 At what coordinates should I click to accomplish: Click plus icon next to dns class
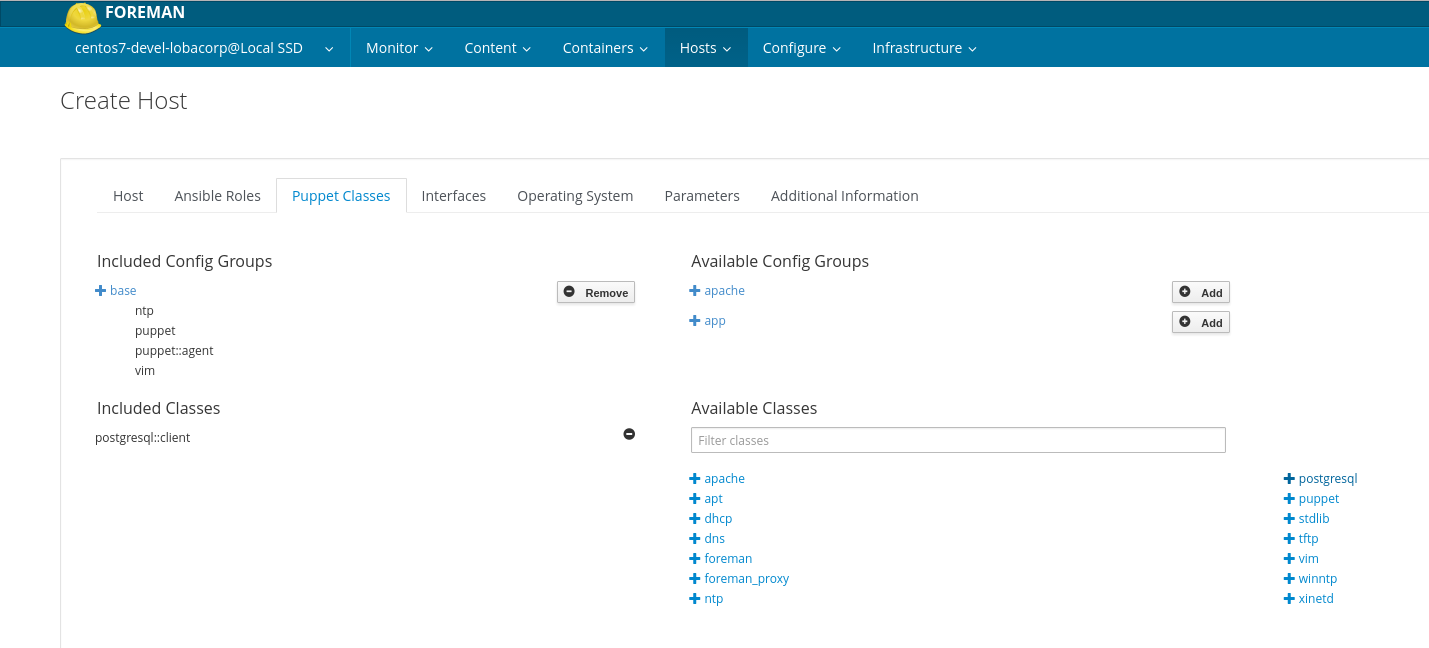695,539
